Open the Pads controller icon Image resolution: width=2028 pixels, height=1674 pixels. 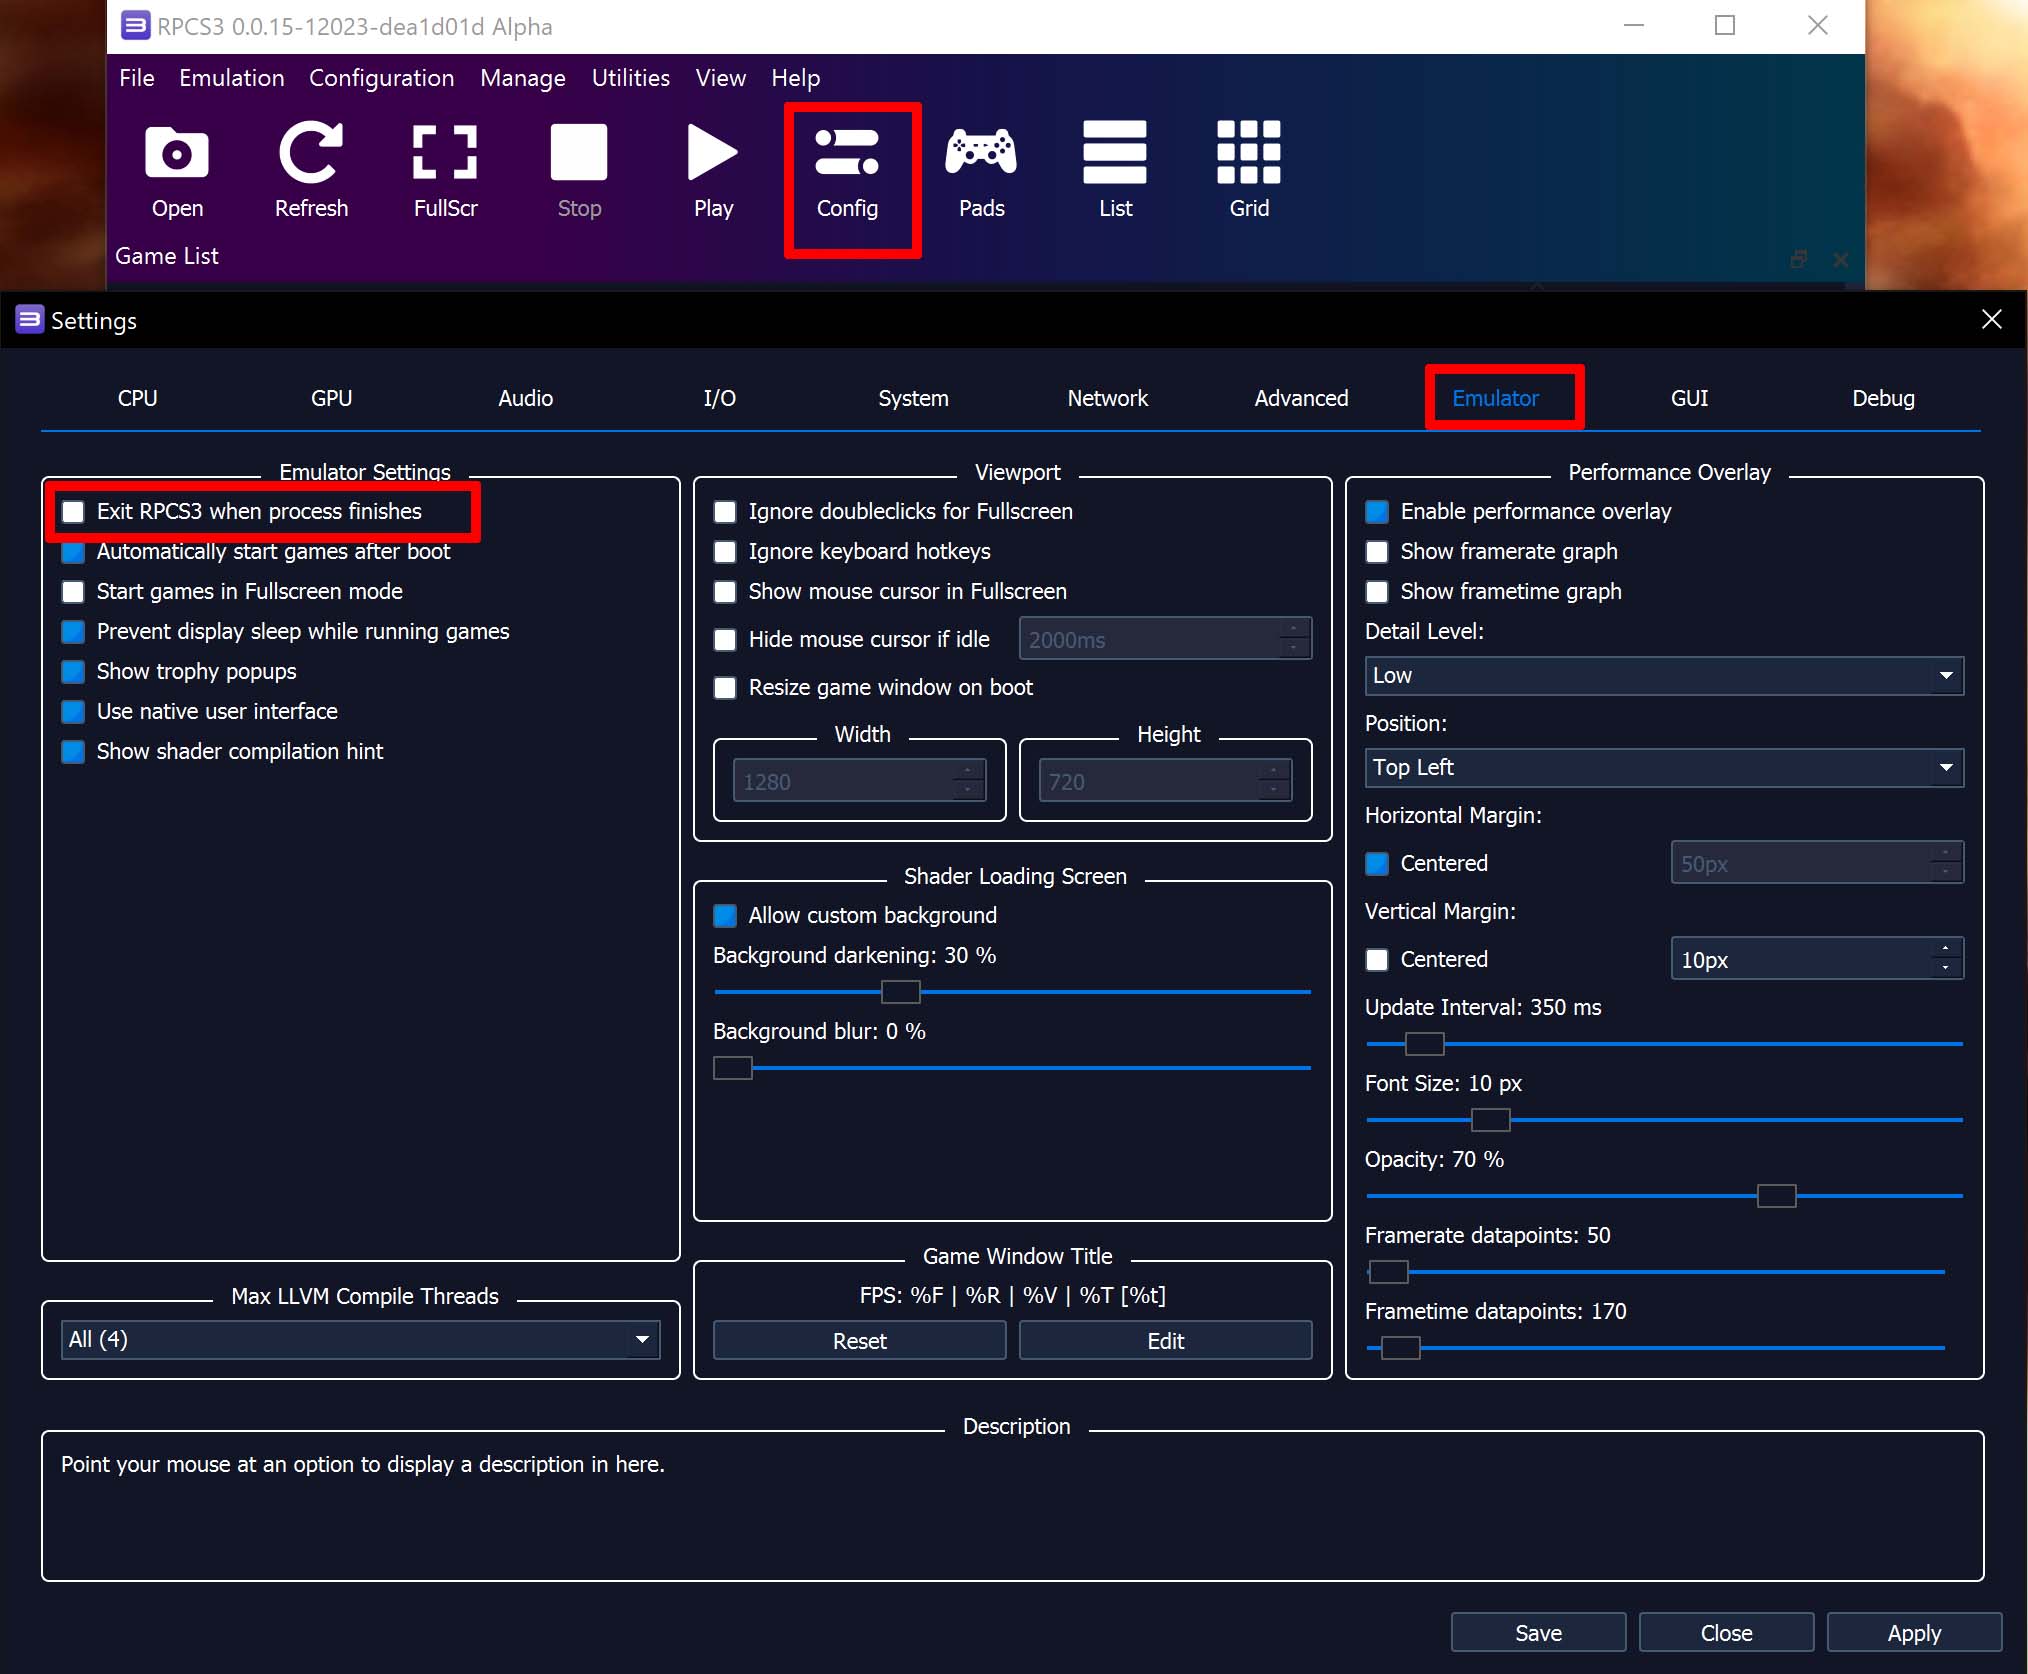pos(981,152)
